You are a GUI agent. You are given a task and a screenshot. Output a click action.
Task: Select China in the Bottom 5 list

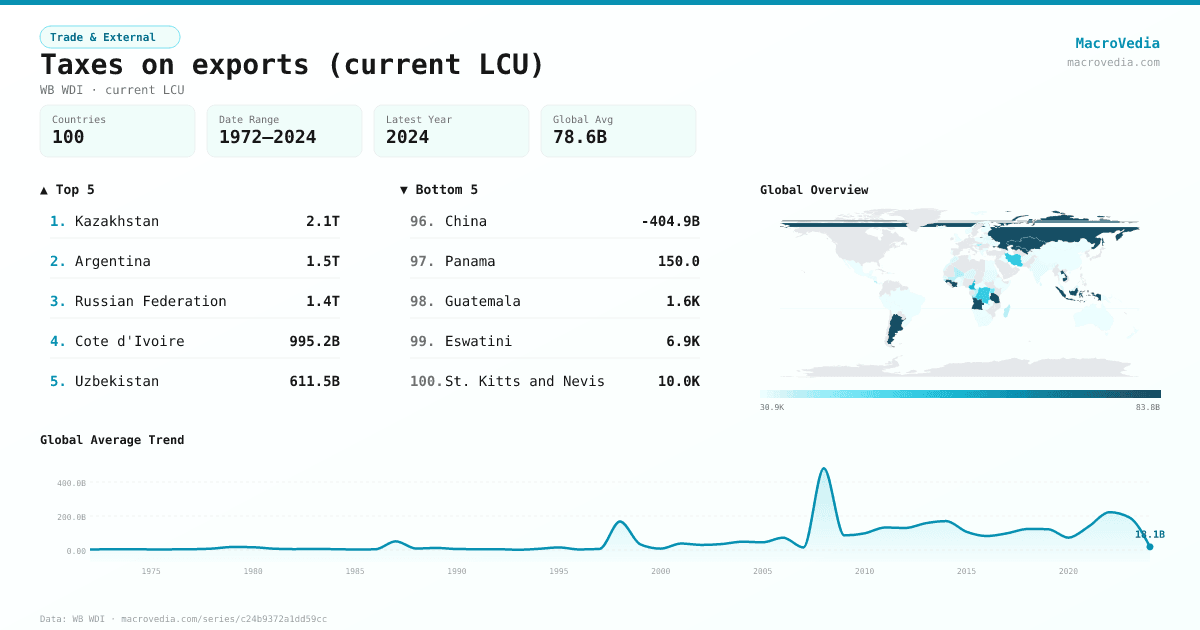point(555,221)
